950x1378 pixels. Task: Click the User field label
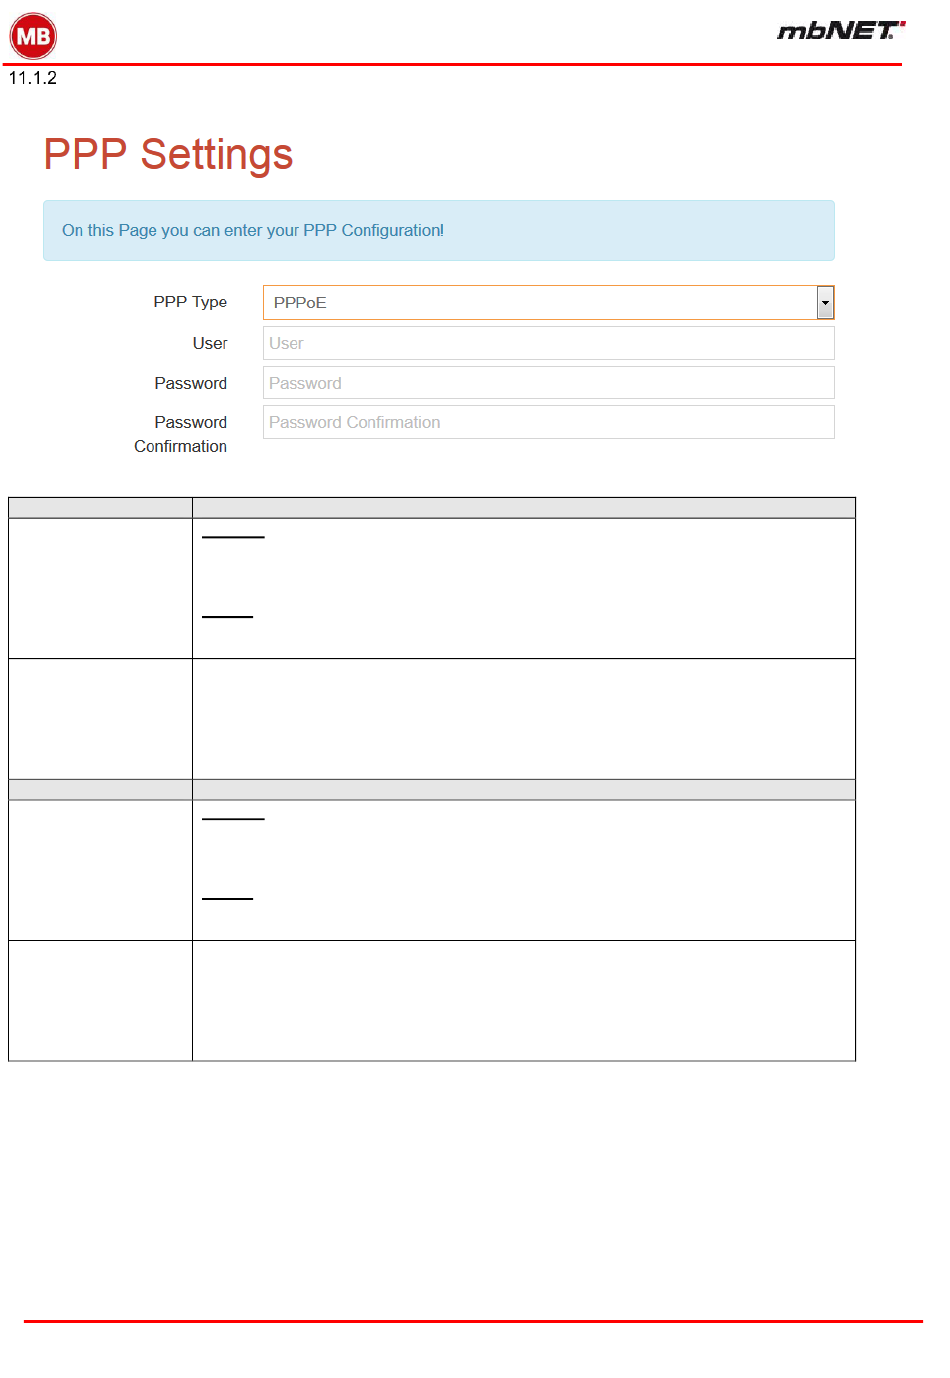(x=210, y=343)
